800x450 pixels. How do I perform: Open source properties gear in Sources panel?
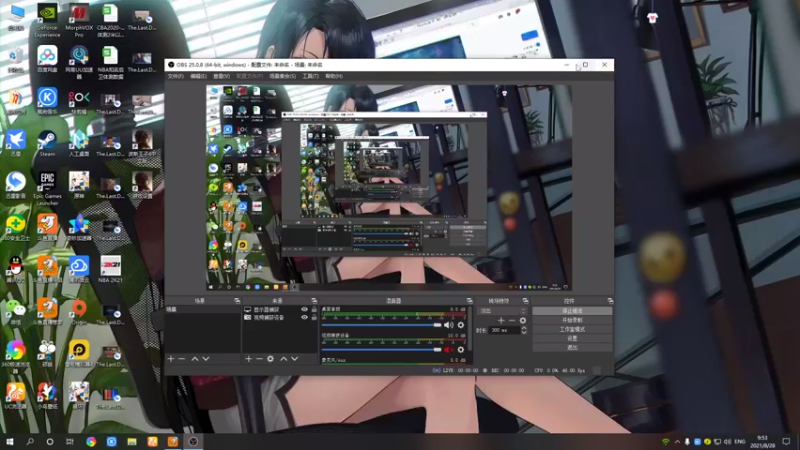click(x=270, y=359)
